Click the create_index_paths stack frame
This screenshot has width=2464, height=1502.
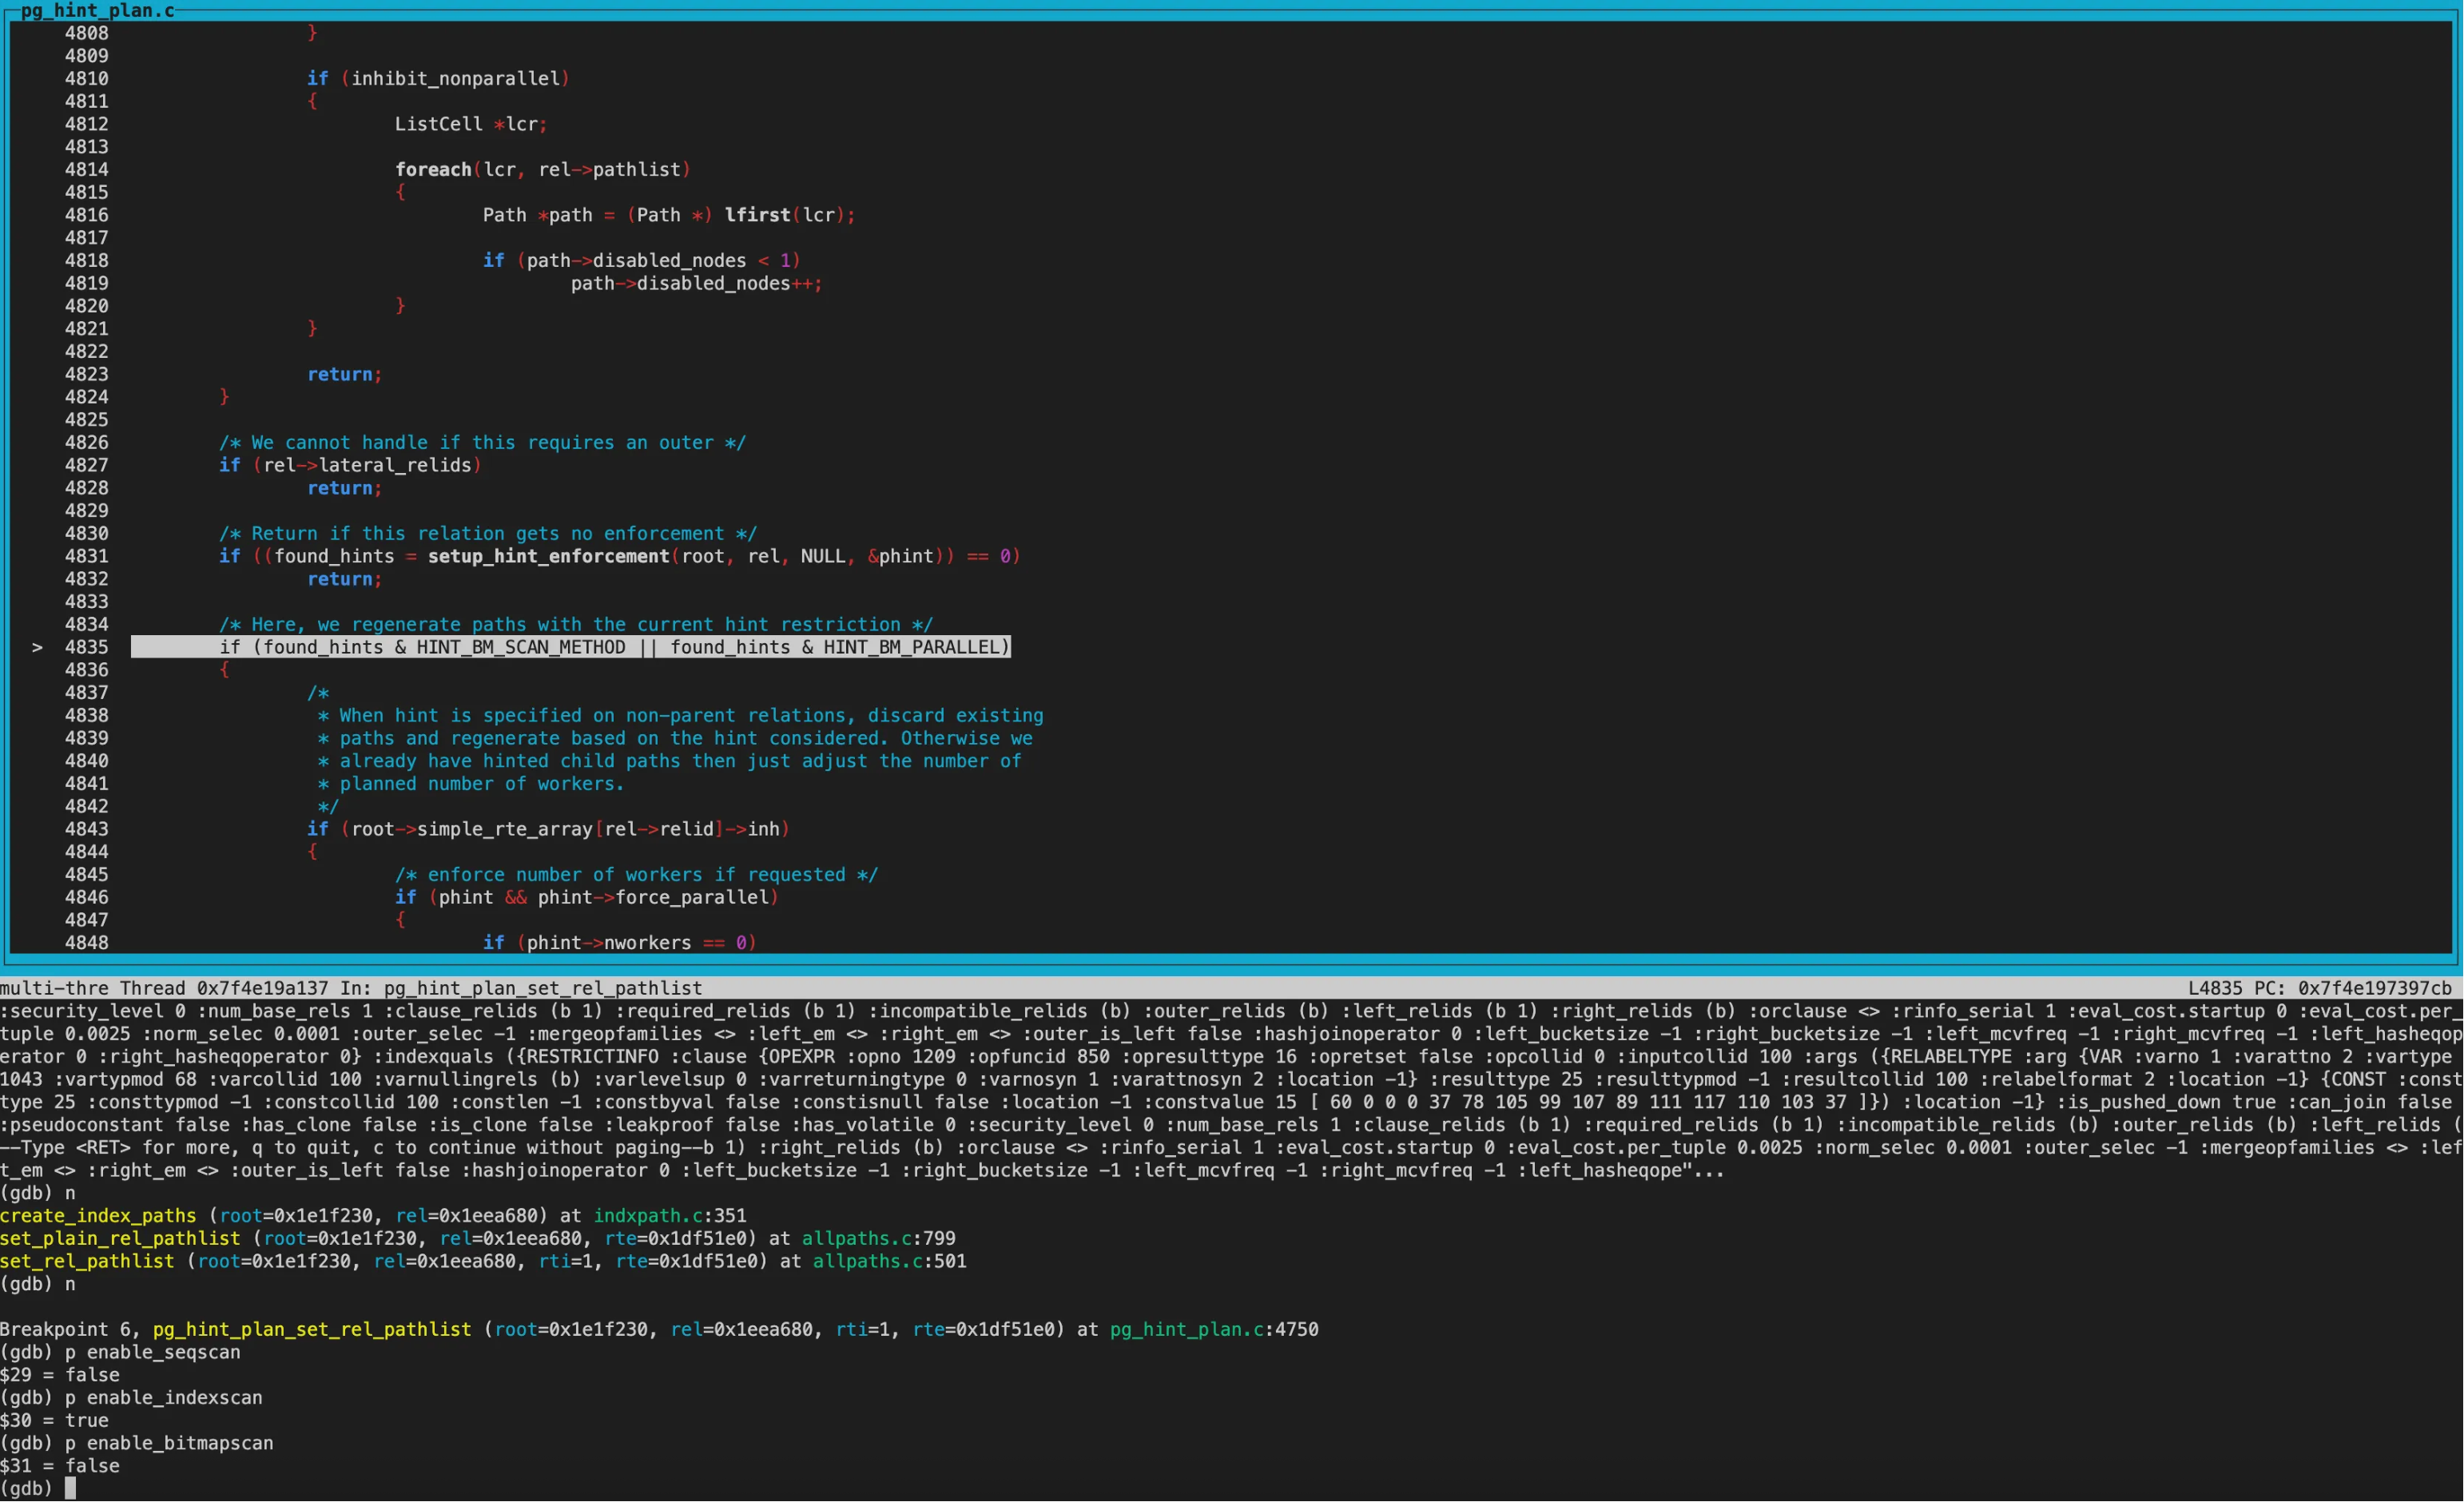(x=98, y=1215)
